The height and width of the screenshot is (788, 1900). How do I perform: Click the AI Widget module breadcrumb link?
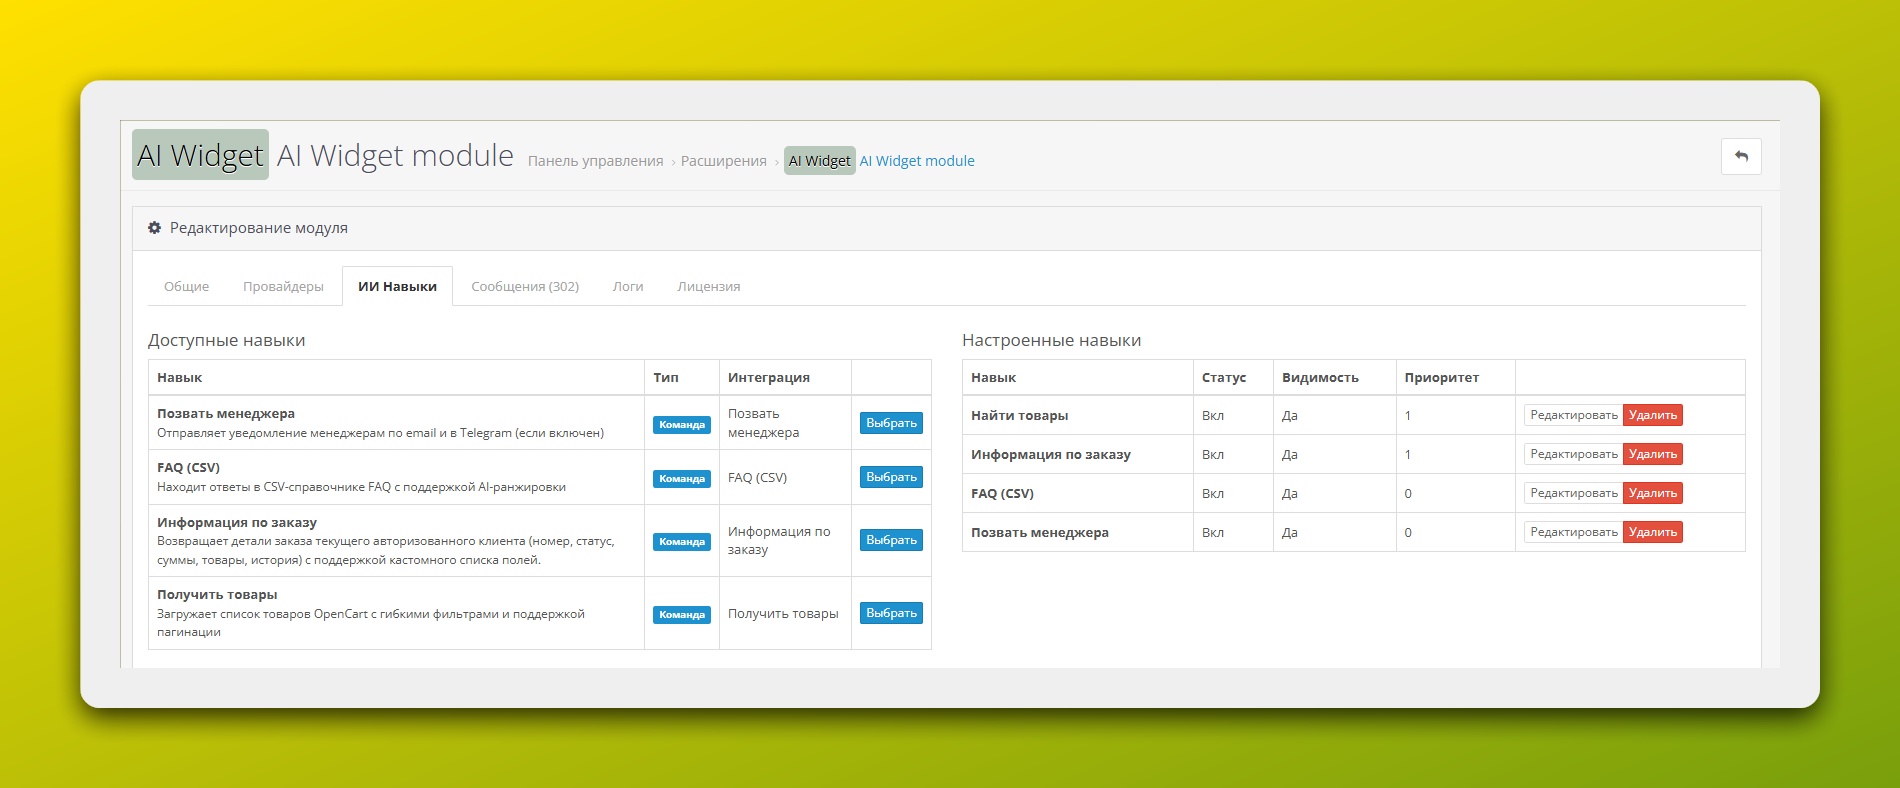pyautogui.click(x=917, y=161)
